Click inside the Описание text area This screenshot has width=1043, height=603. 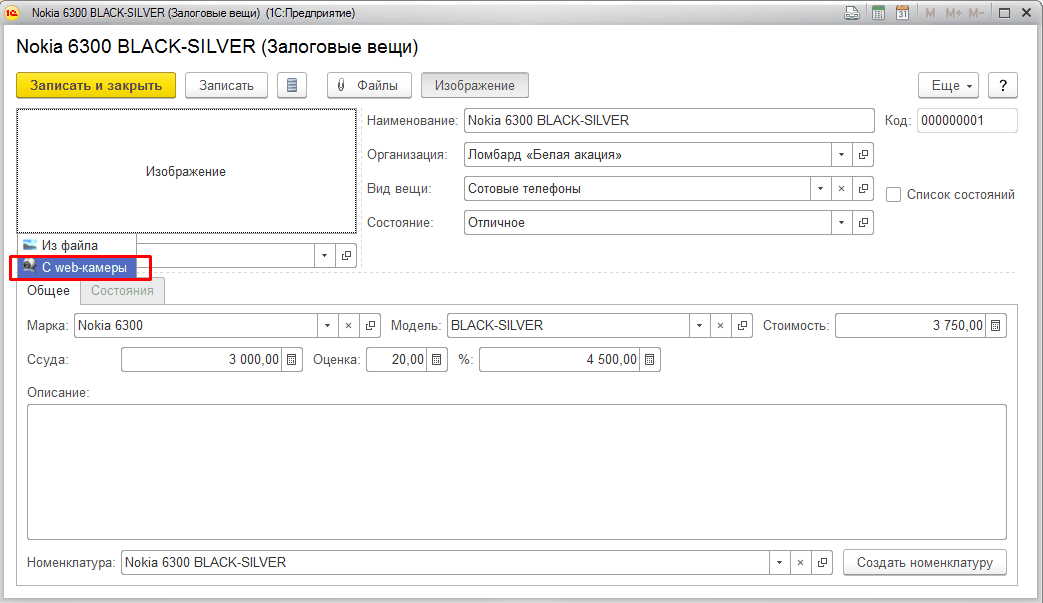tap(517, 472)
